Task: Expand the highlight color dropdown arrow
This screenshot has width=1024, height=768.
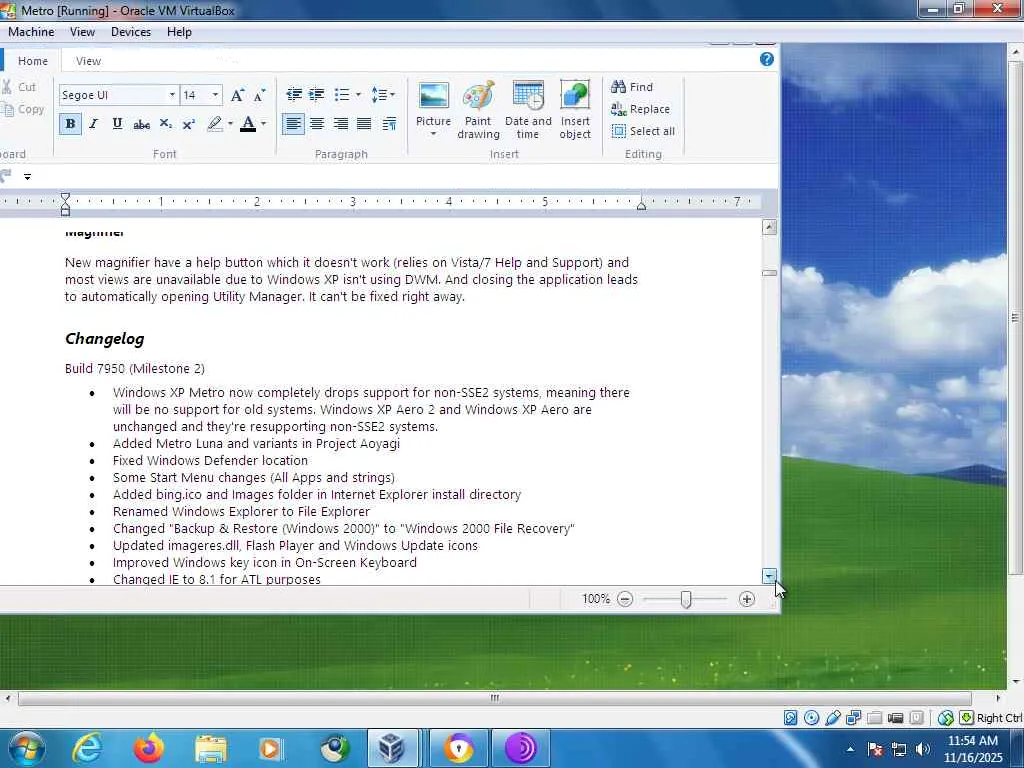Action: (x=230, y=123)
